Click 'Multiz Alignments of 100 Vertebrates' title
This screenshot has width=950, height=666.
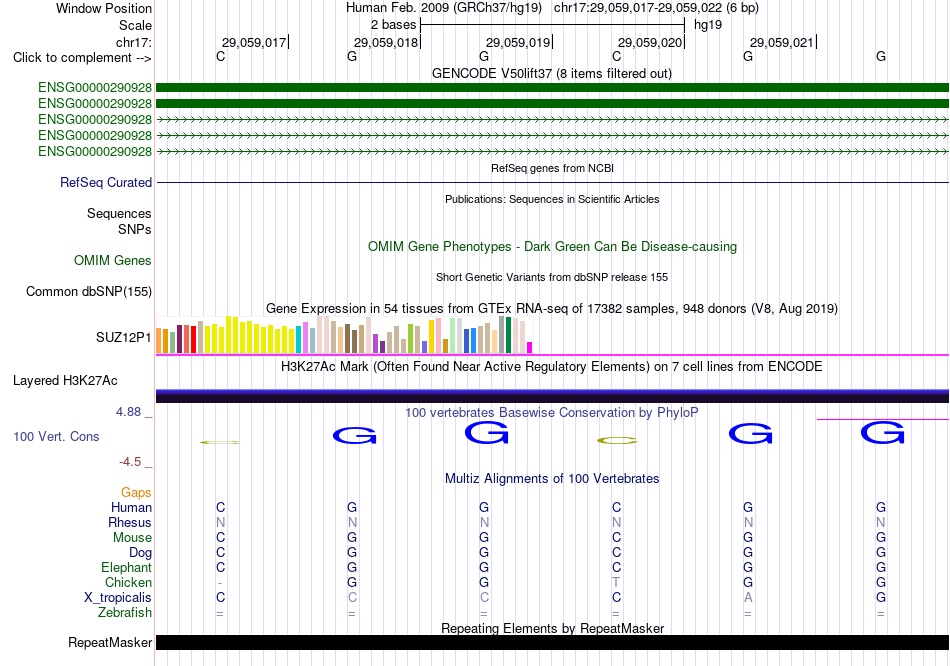[x=552, y=479]
